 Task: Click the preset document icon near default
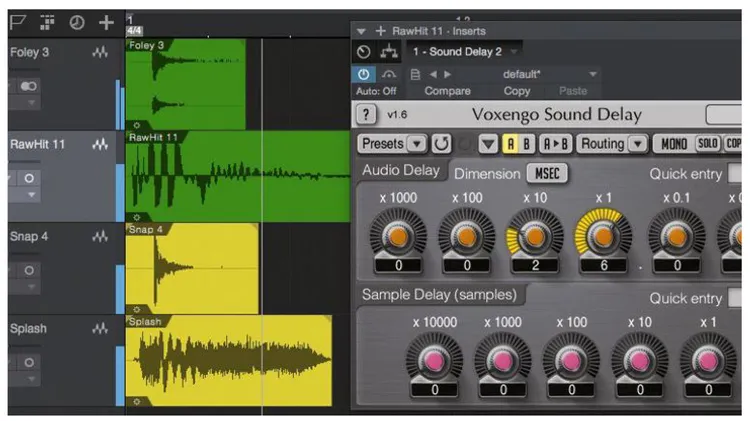point(415,74)
